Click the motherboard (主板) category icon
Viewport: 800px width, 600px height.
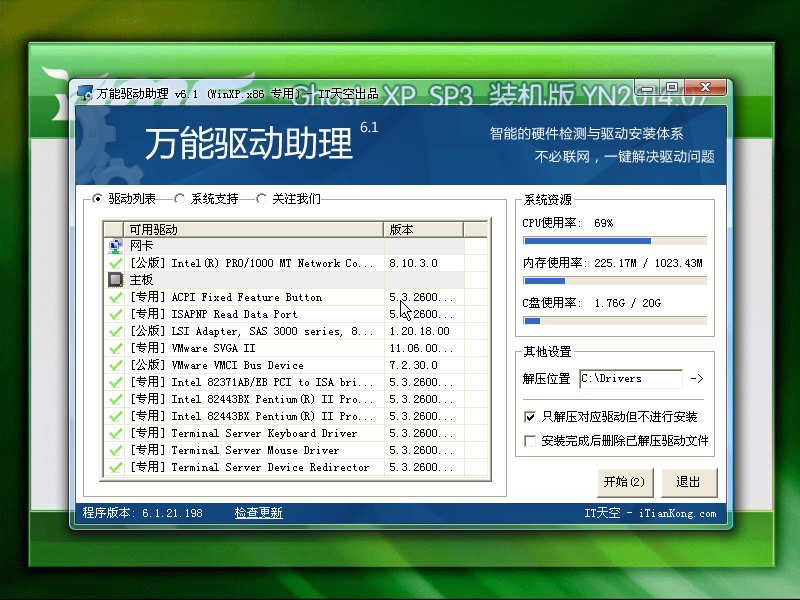coord(115,280)
